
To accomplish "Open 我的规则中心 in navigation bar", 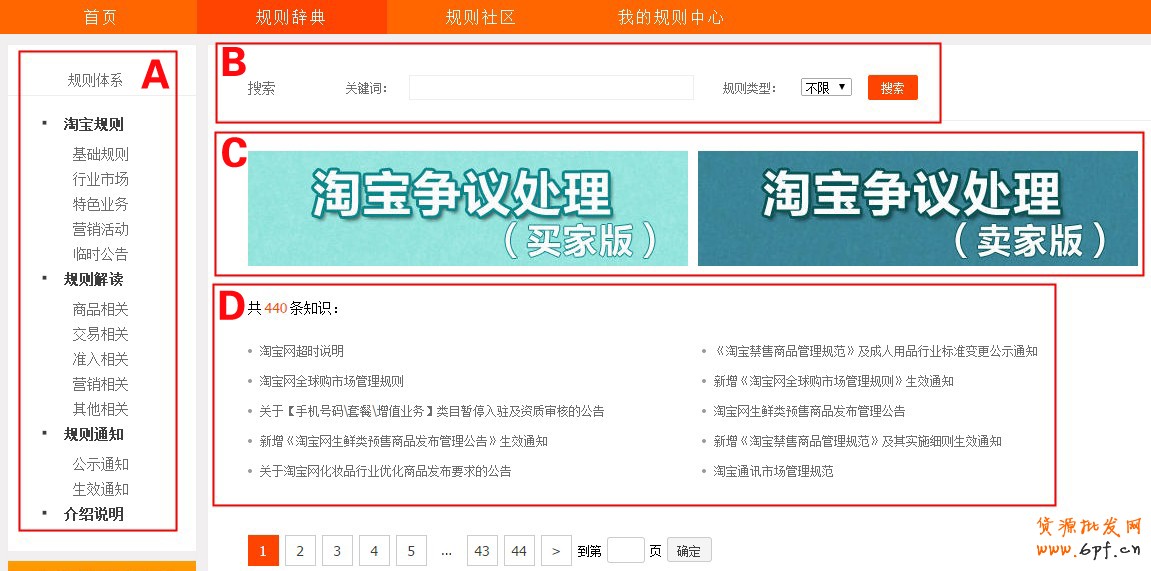I will [x=670, y=17].
